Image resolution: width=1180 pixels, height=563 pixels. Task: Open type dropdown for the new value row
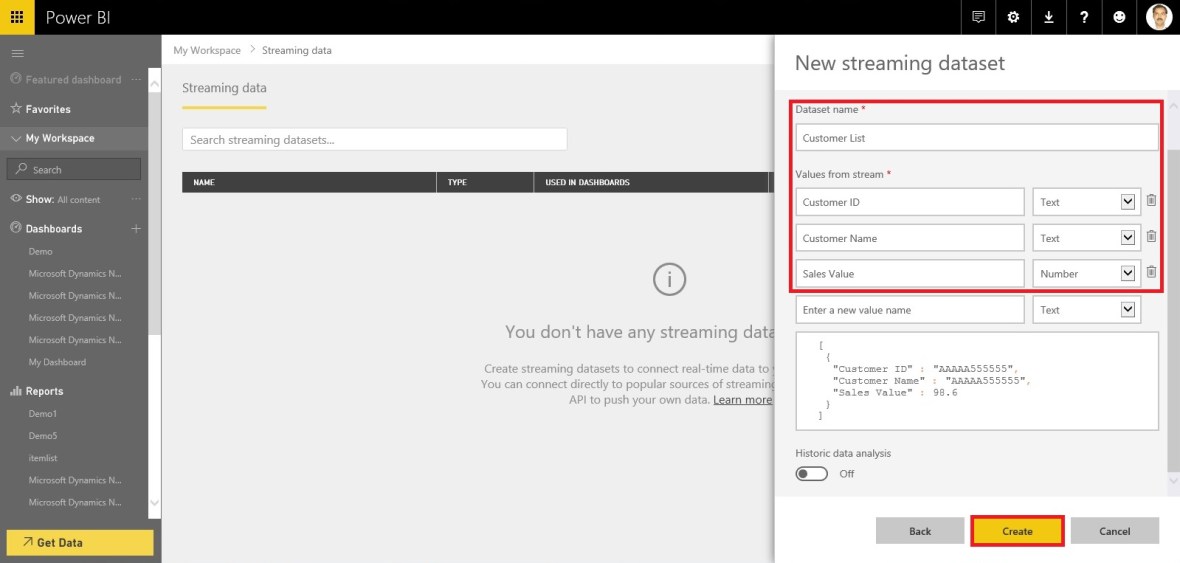coord(1087,309)
